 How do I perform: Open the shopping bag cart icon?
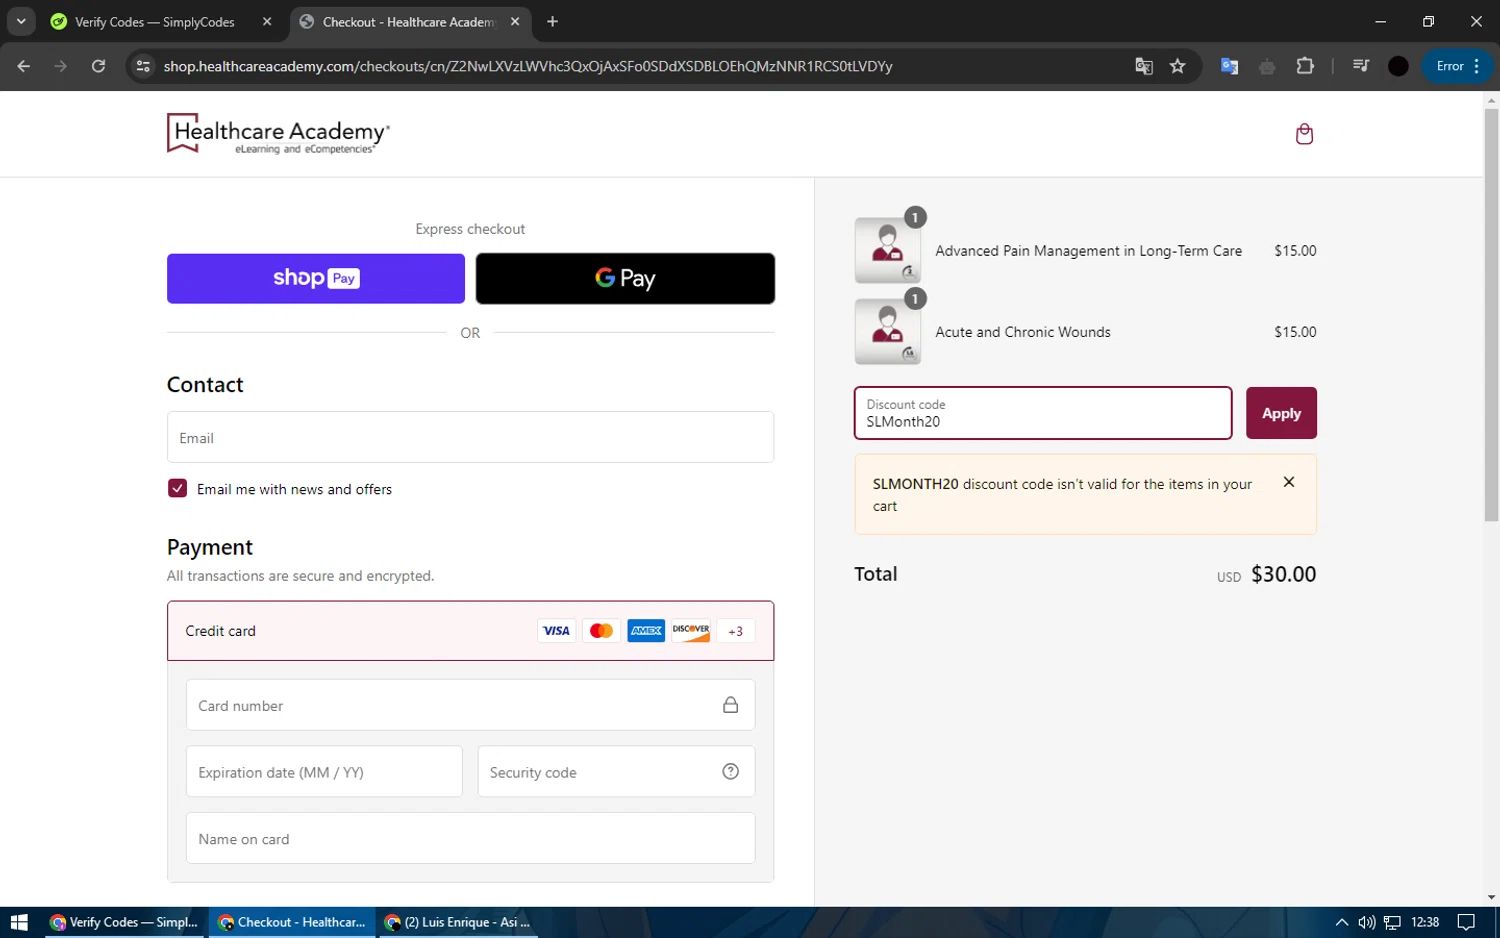pos(1304,134)
